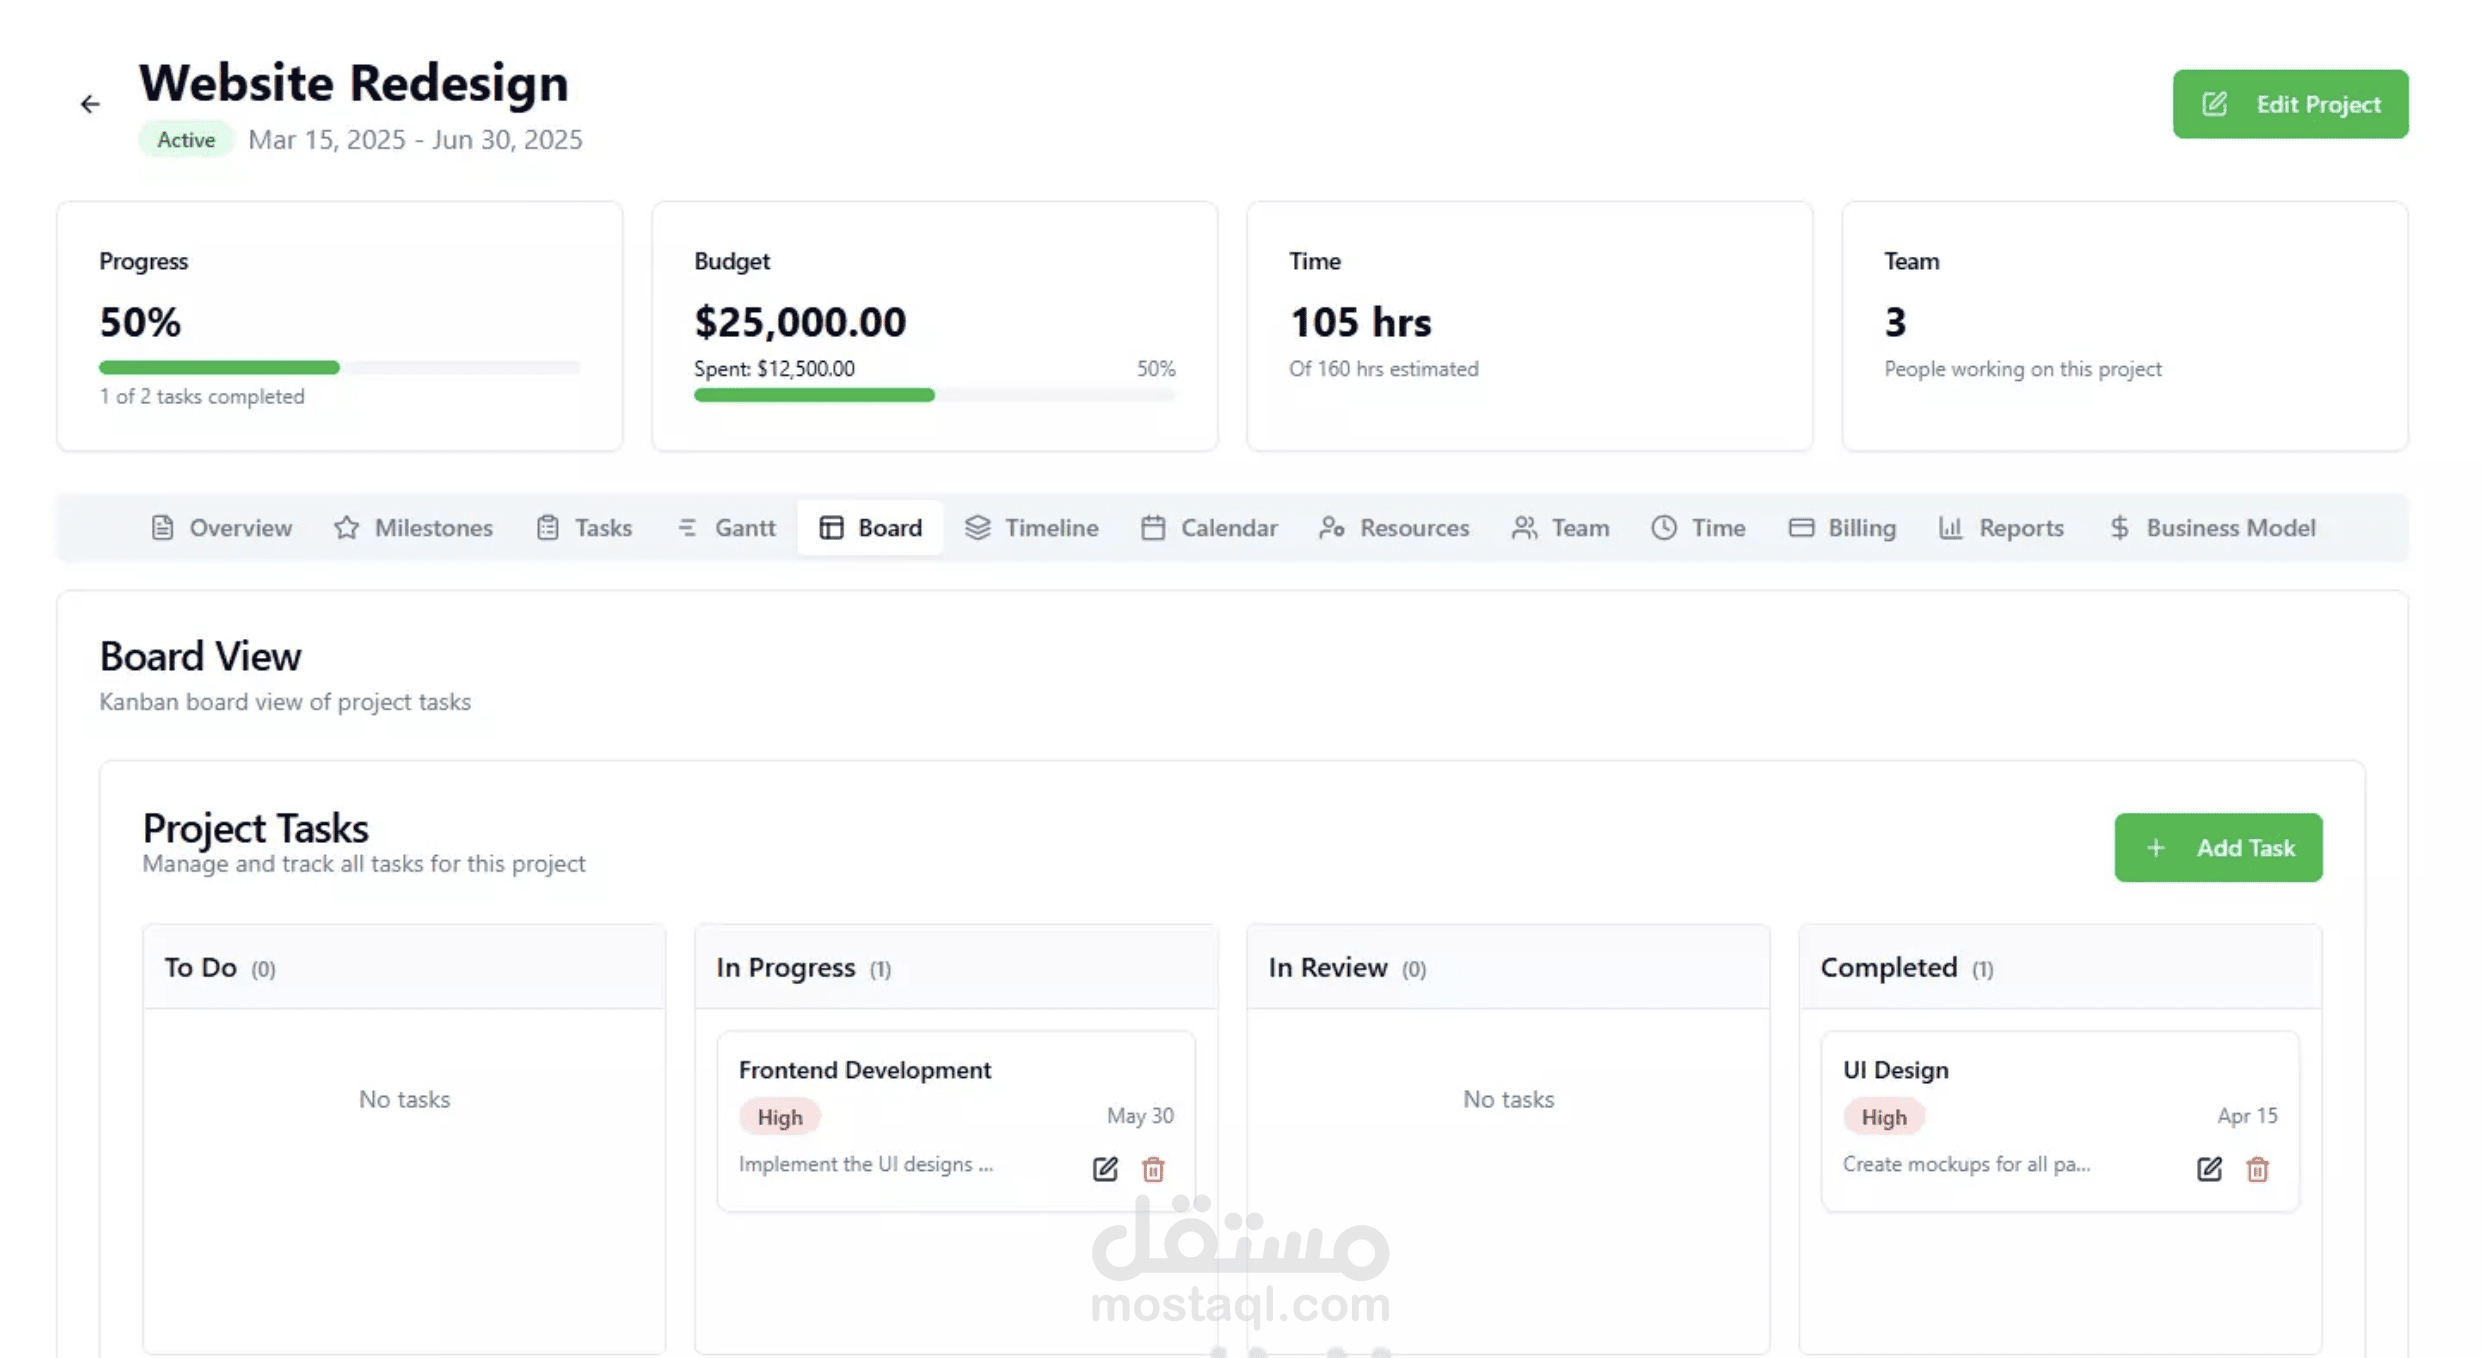The height and width of the screenshot is (1358, 2482).
Task: Open the UI Design task card title
Action: pyautogui.click(x=1895, y=1070)
